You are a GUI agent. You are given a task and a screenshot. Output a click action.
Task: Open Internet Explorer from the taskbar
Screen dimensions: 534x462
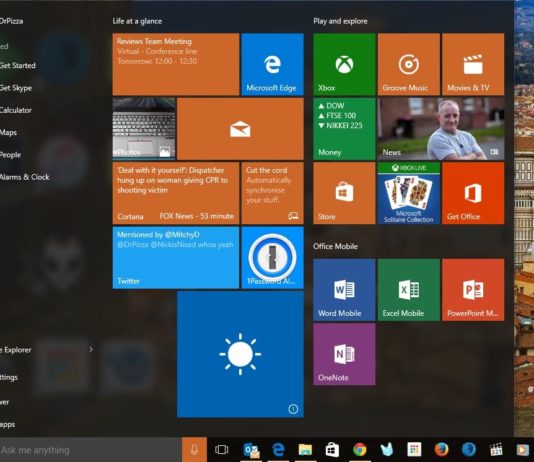[x=469, y=449]
